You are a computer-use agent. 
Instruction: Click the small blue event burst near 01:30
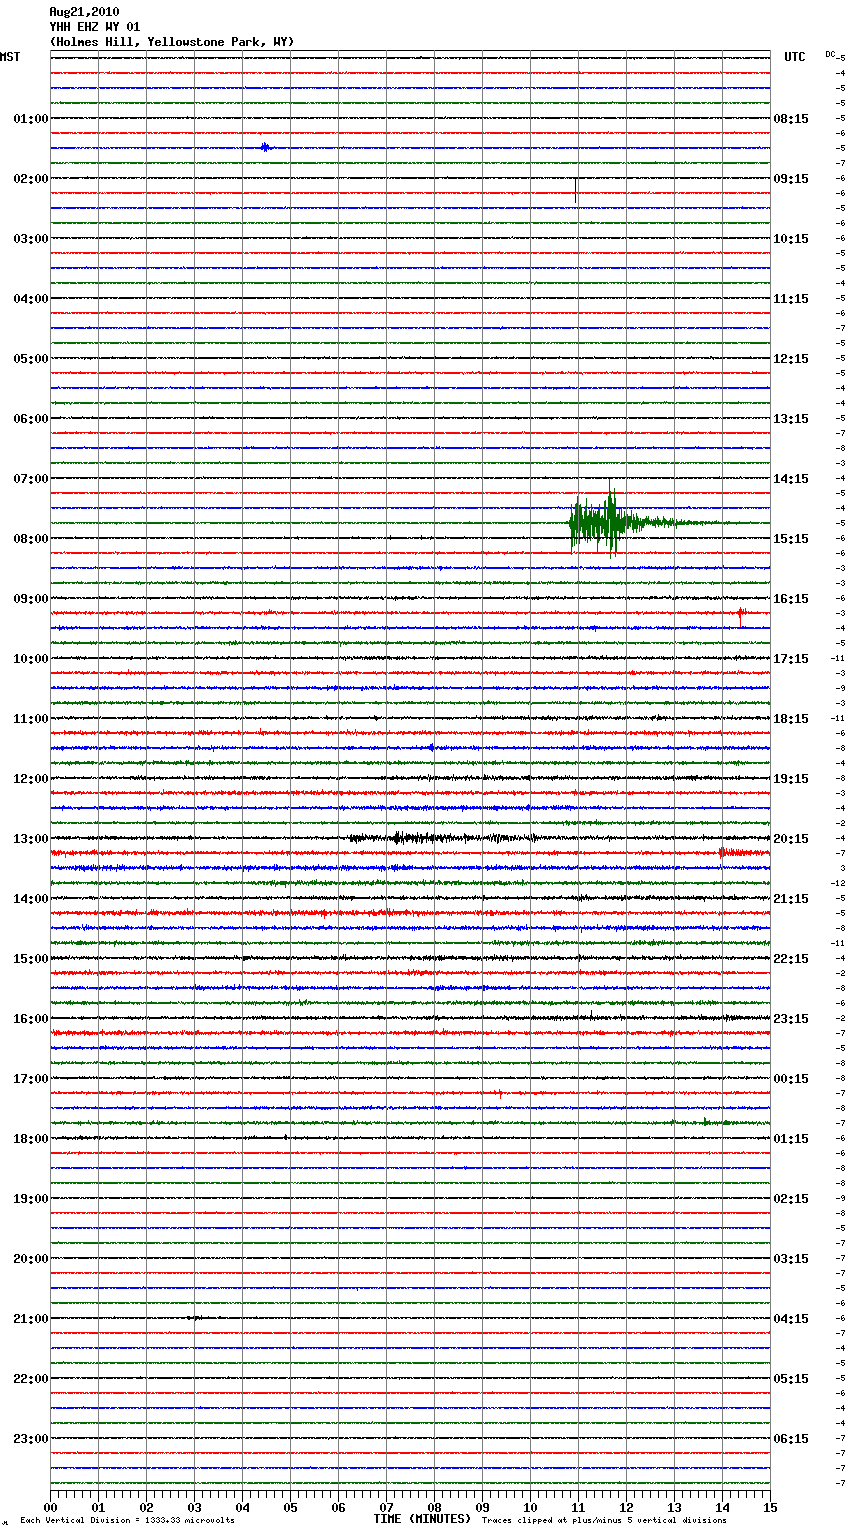265,147
